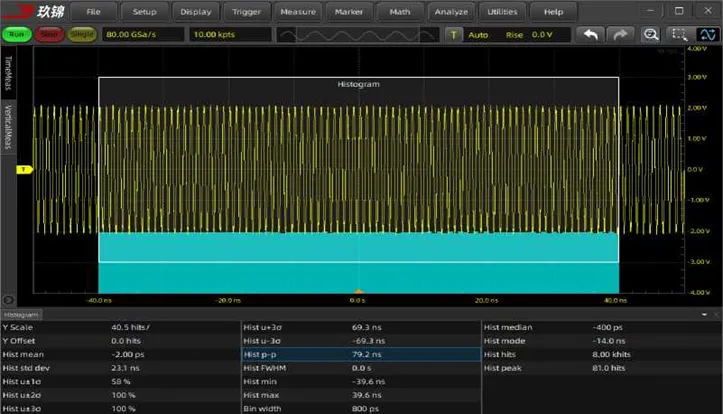Image resolution: width=723 pixels, height=414 pixels.
Task: Click the waveform overview navigation bar
Action: point(356,34)
